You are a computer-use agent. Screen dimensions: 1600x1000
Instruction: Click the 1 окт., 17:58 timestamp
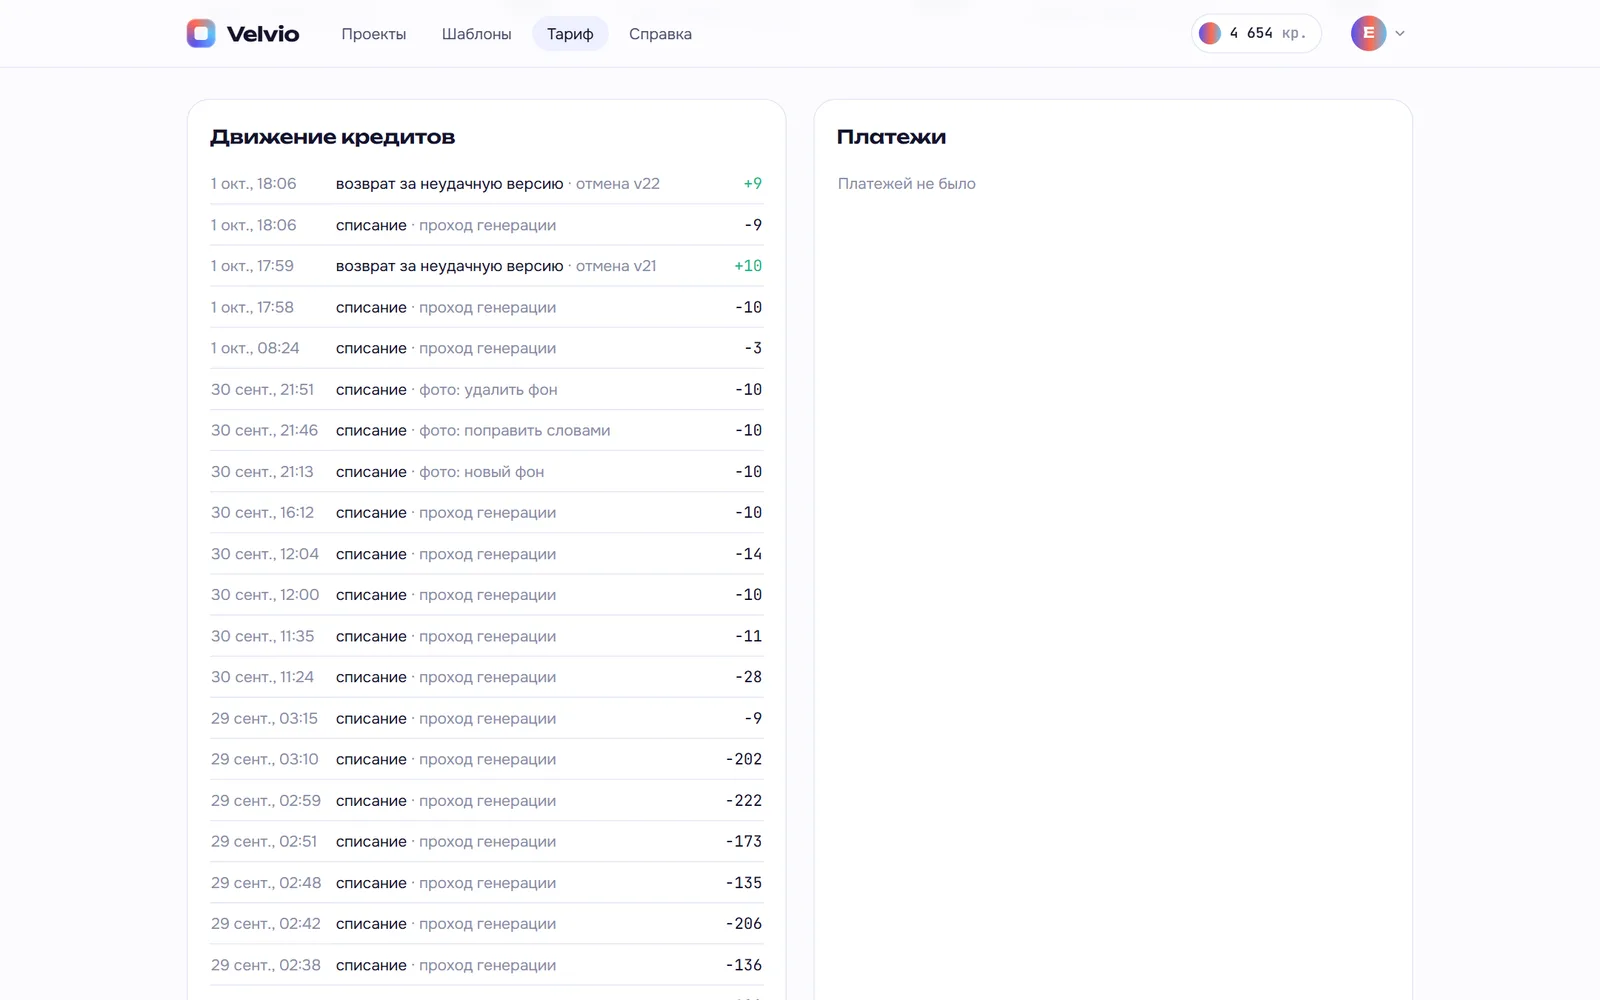[x=252, y=307]
